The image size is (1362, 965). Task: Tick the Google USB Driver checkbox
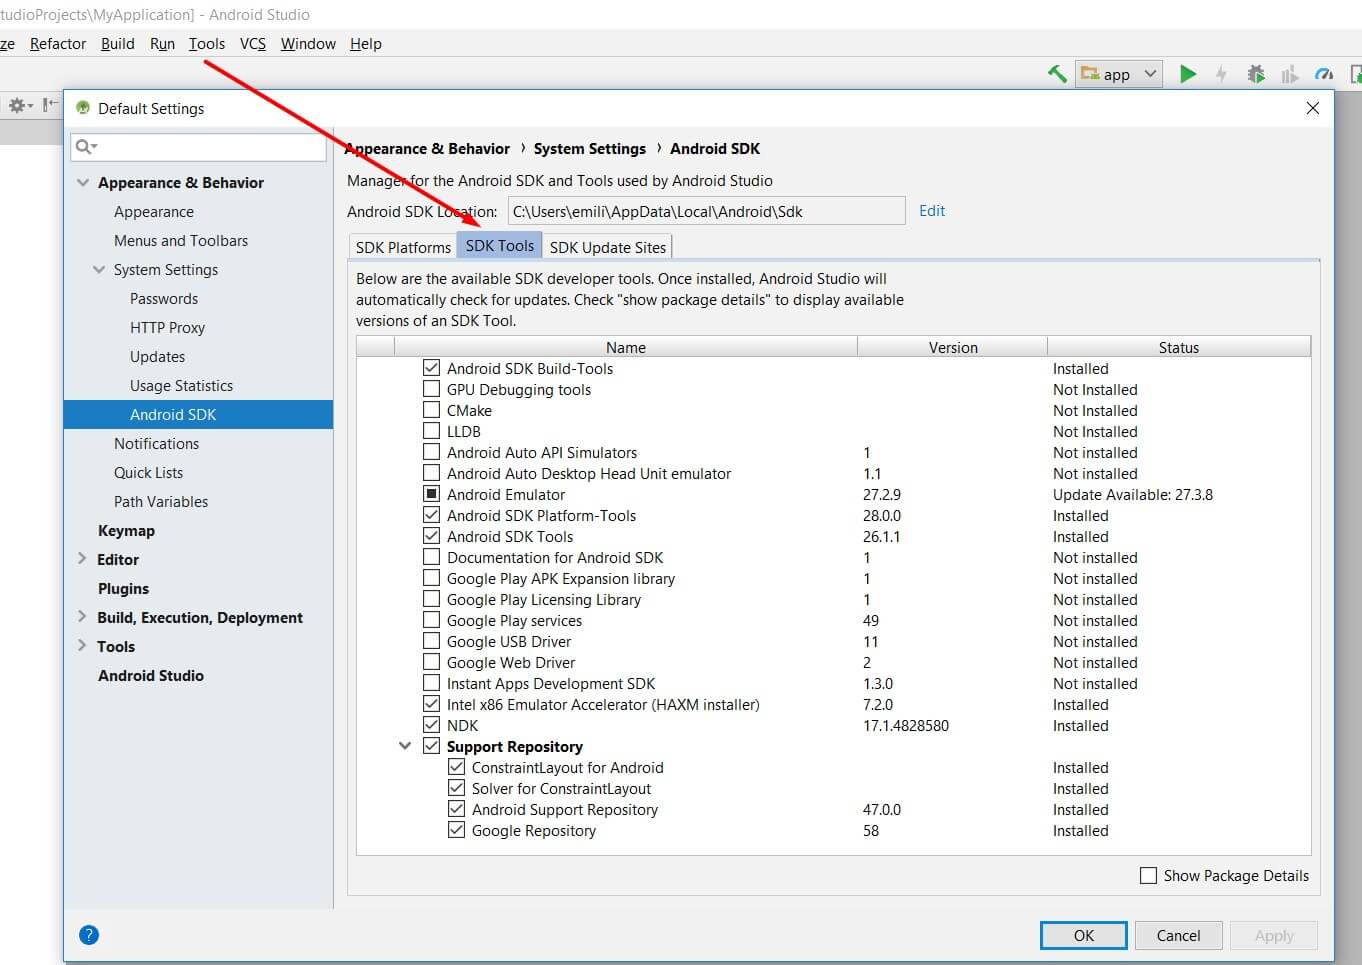click(431, 641)
